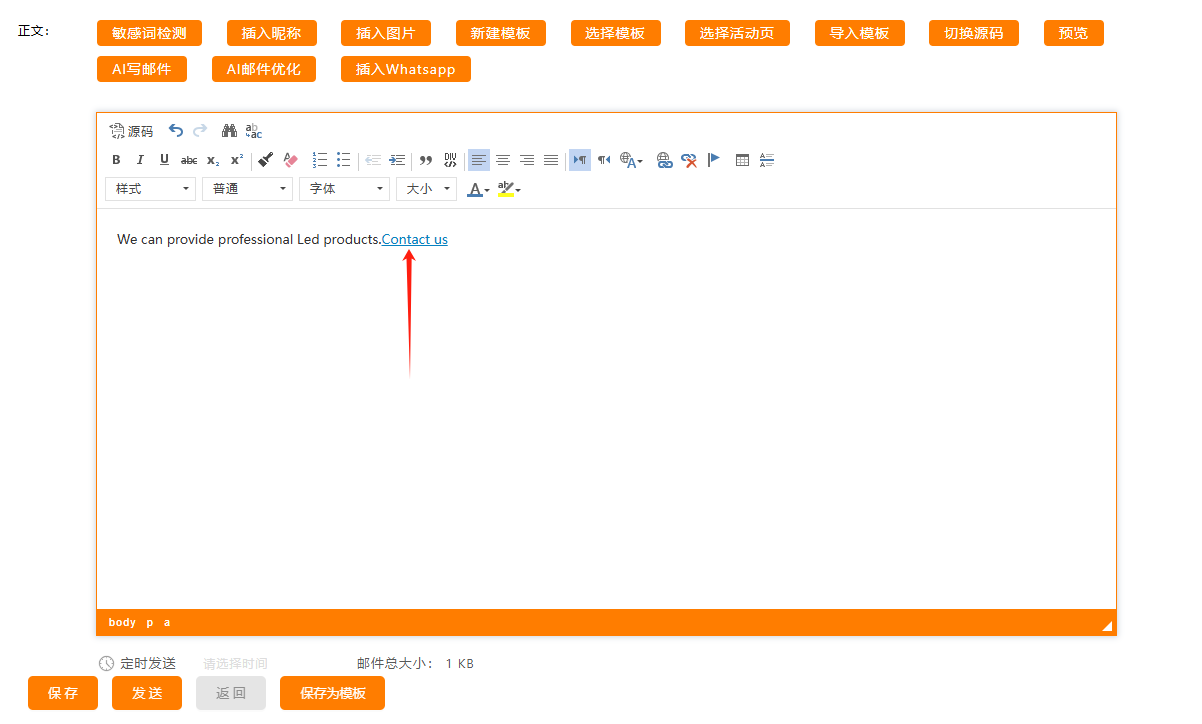This screenshot has width=1202, height=724.
Task: Click the 返回 back button
Action: click(231, 693)
